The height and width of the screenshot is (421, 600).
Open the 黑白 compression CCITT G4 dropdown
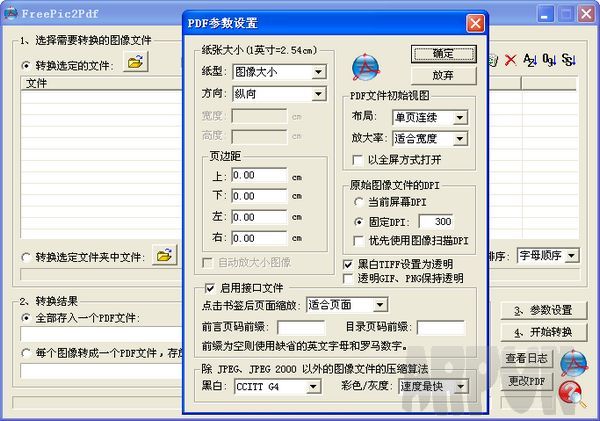(x=313, y=387)
